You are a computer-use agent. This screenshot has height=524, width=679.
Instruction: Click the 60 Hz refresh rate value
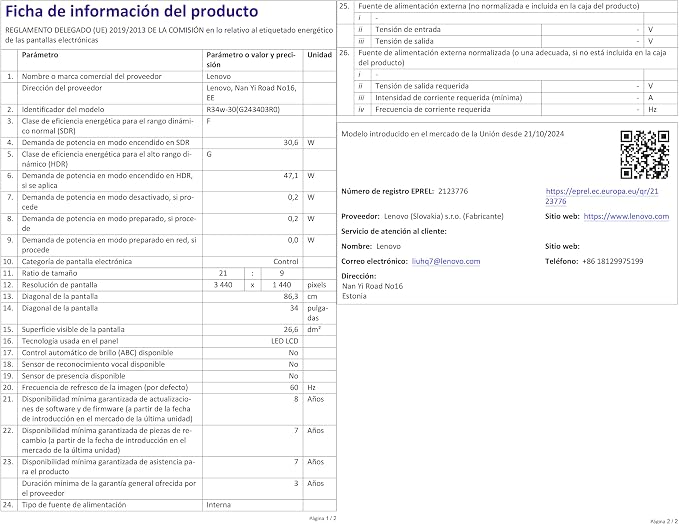pos(294,388)
